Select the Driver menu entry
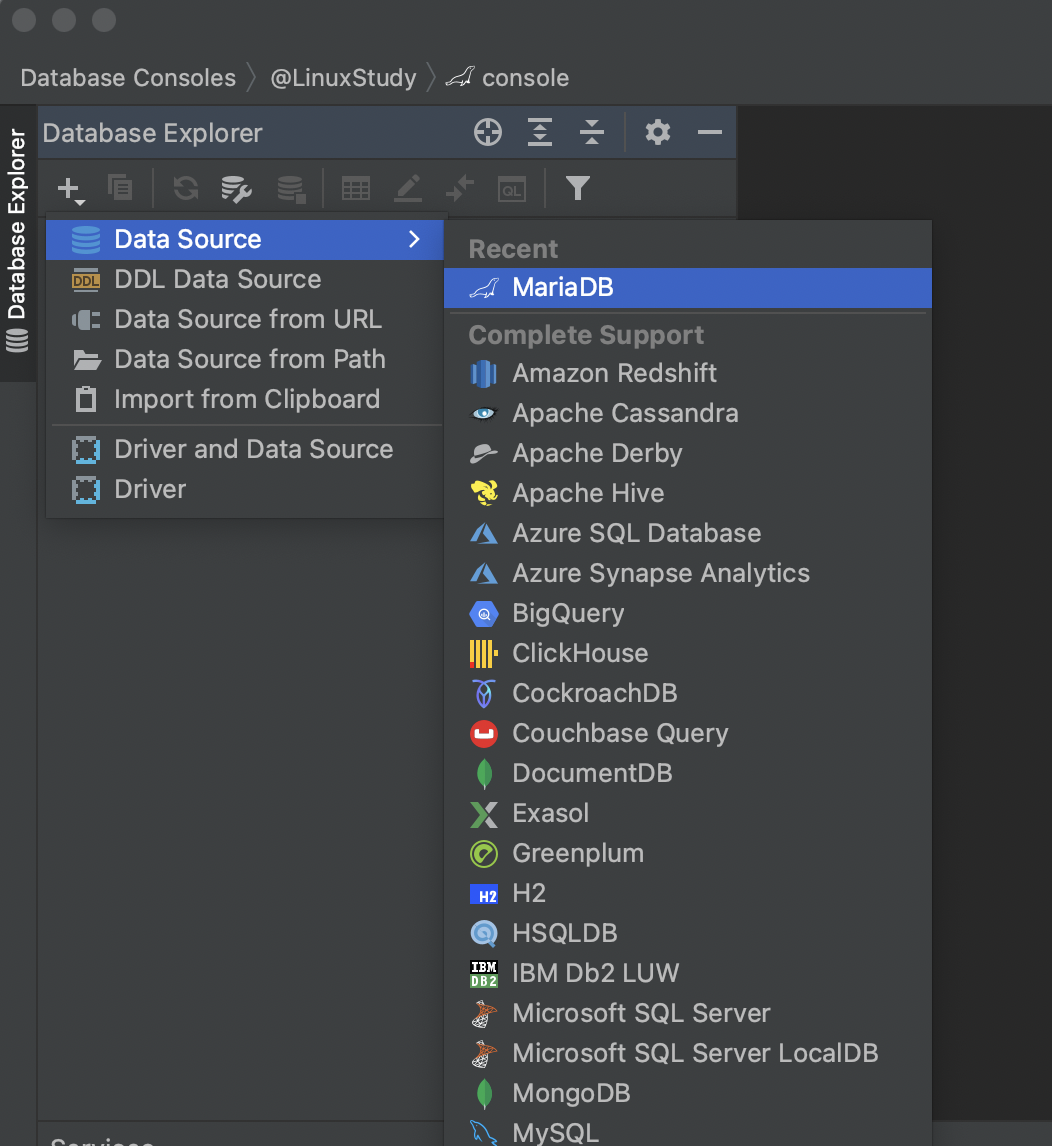Viewport: 1052px width, 1146px height. (x=245, y=490)
